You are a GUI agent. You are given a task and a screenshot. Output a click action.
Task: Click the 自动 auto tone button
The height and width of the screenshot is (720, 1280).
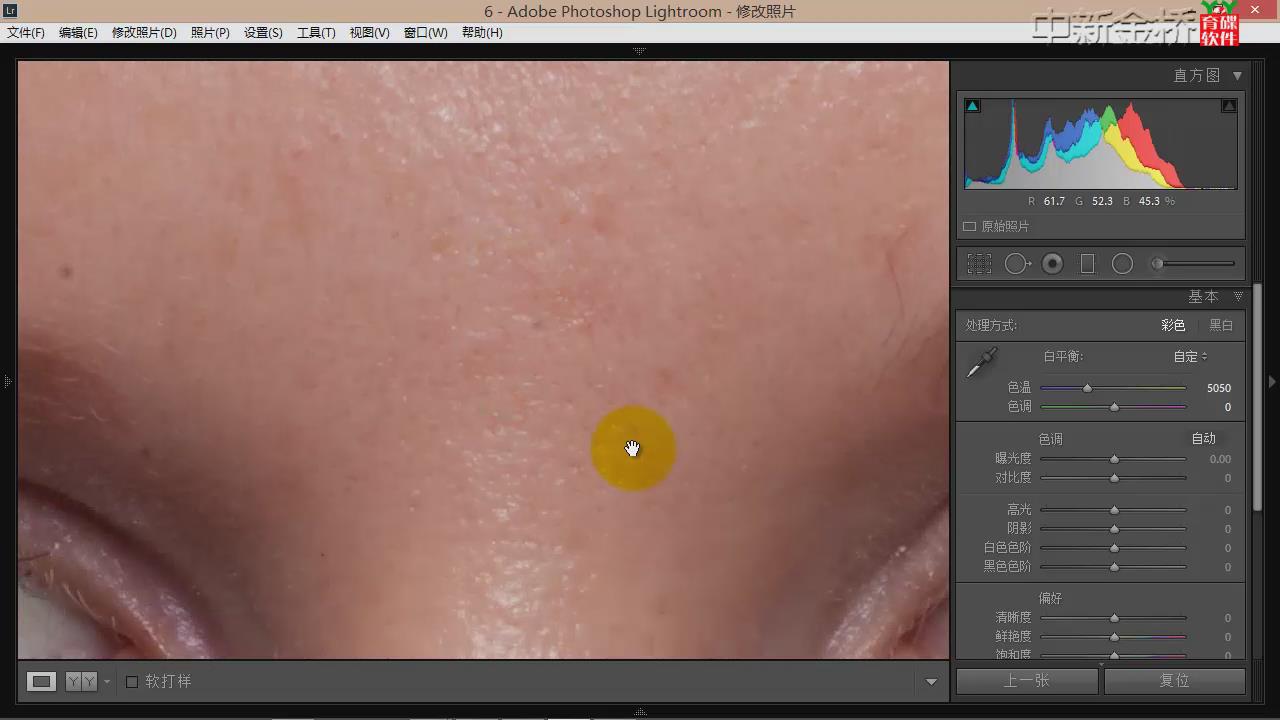(1203, 438)
